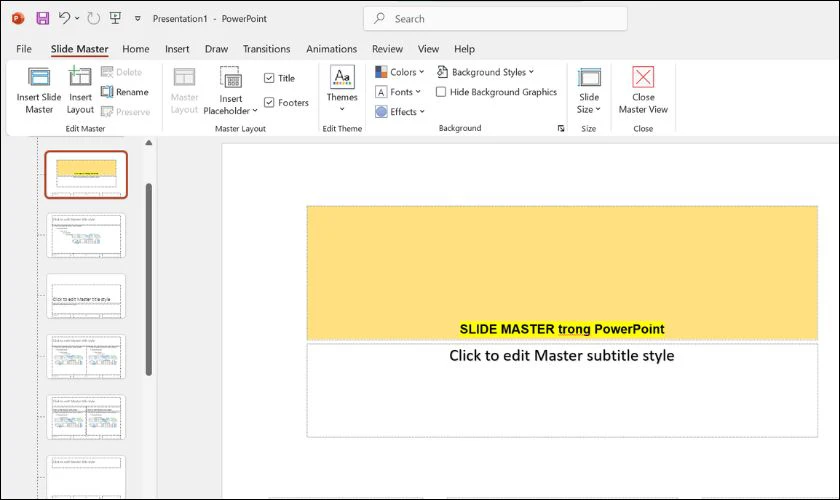This screenshot has height=500, width=840.
Task: Open the Draw tab
Action: point(216,49)
